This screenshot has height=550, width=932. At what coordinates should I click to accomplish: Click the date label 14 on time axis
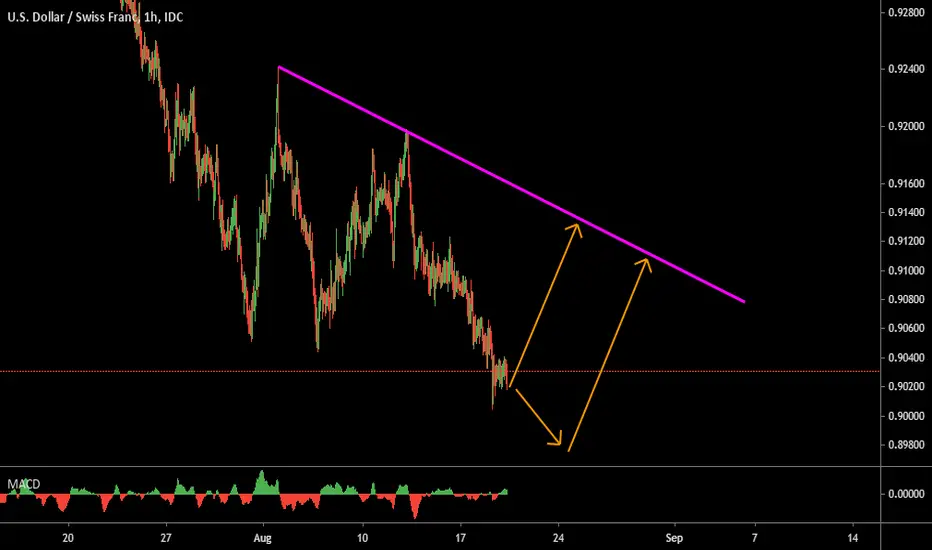coord(853,538)
